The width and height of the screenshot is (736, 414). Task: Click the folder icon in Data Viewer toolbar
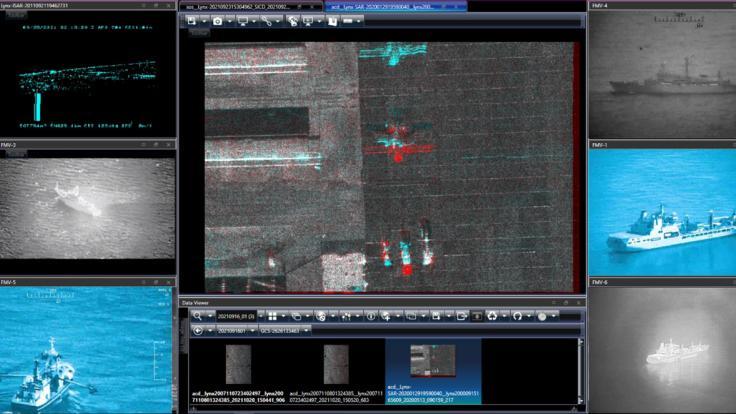pos(411,316)
